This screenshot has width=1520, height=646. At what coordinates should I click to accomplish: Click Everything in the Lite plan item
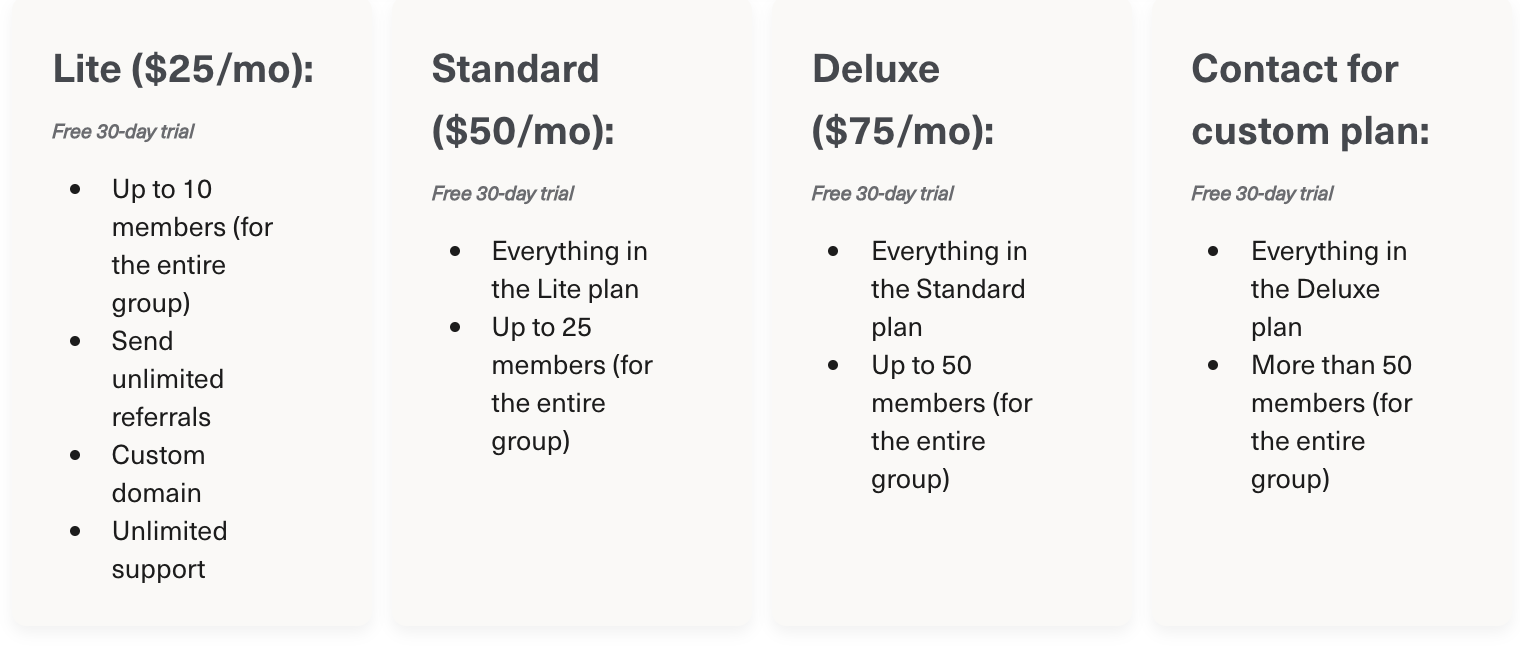(569, 270)
